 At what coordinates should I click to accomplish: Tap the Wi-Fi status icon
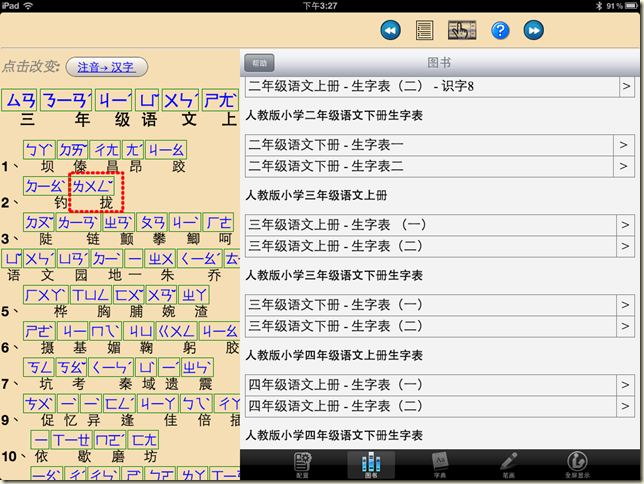tap(28, 5)
